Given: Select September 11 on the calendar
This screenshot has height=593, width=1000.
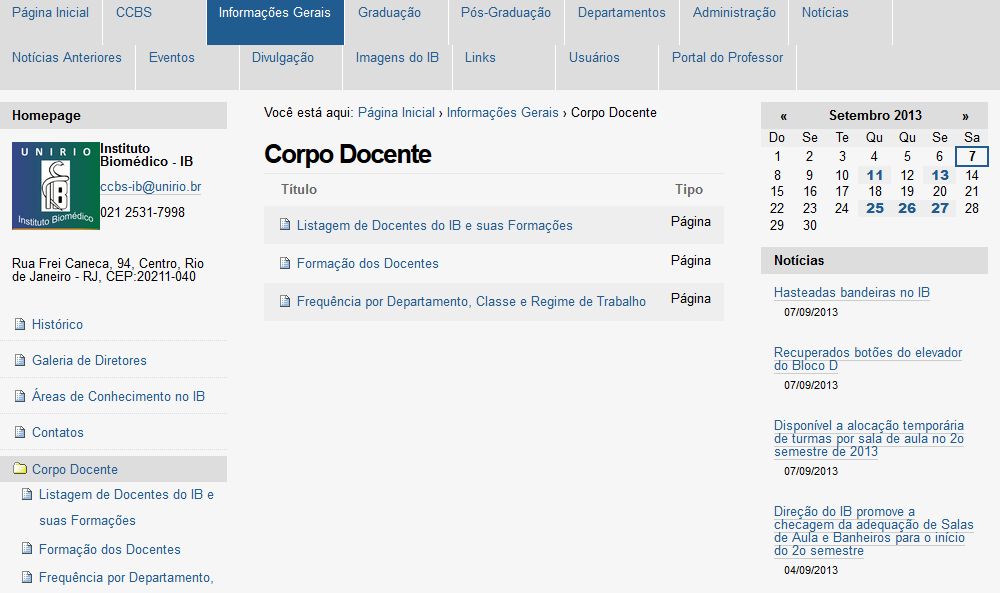Looking at the screenshot, I should click(874, 174).
